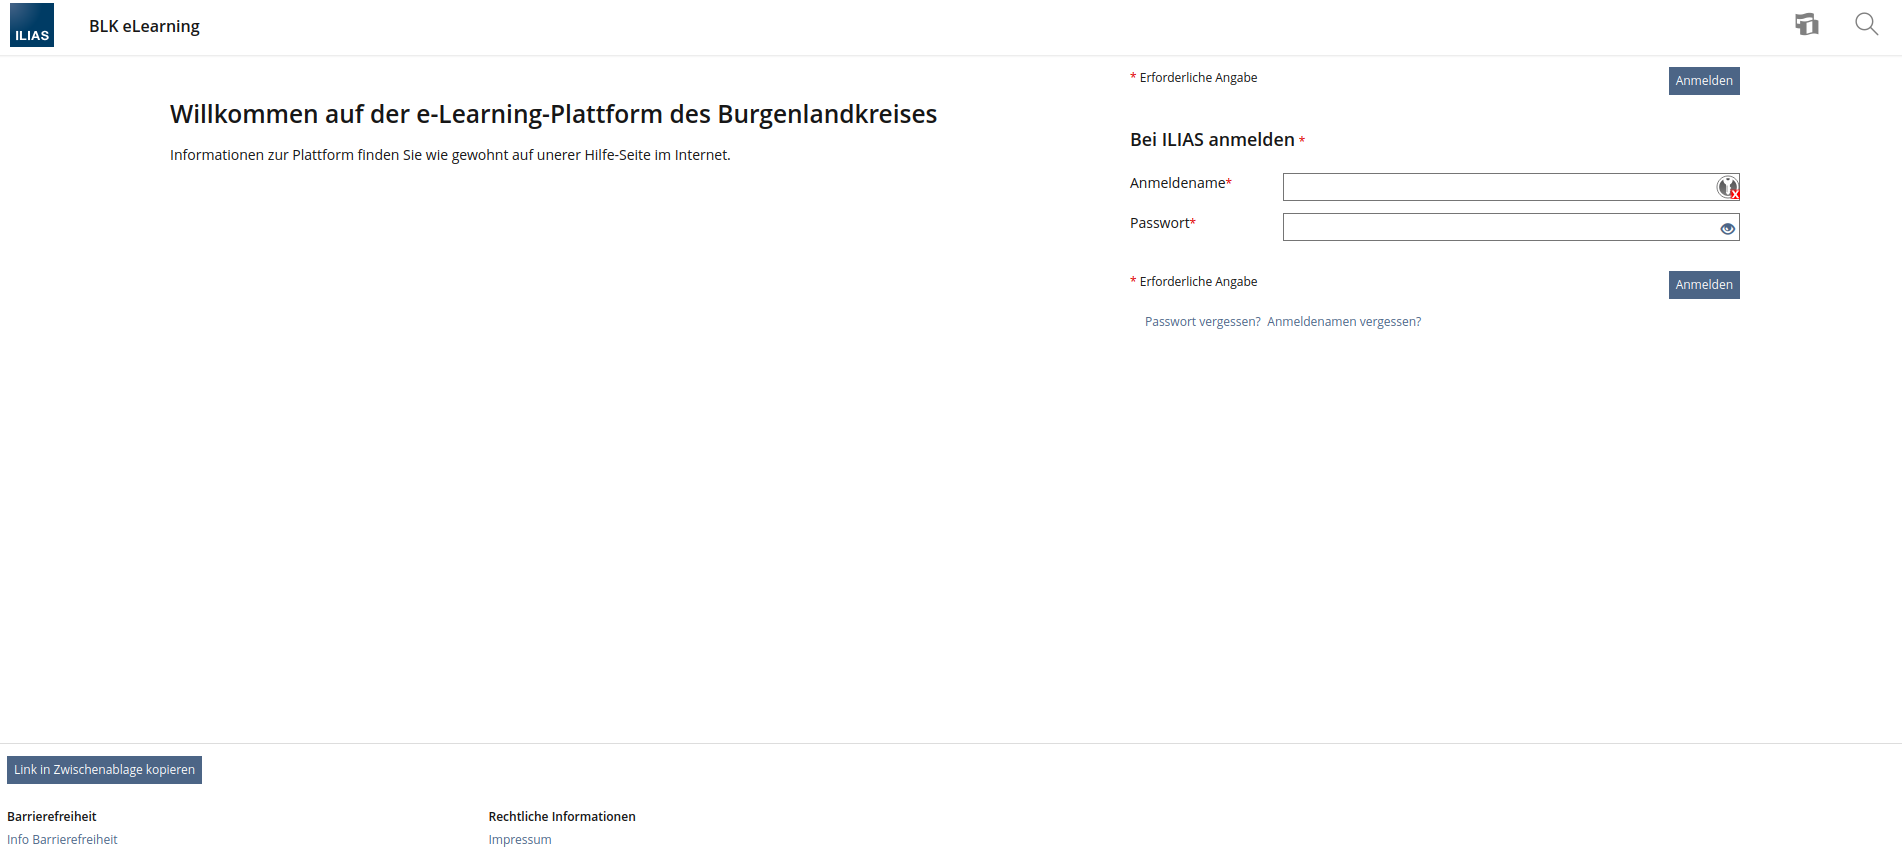
Task: Toggle password visibility with the eye icon
Action: point(1727,229)
